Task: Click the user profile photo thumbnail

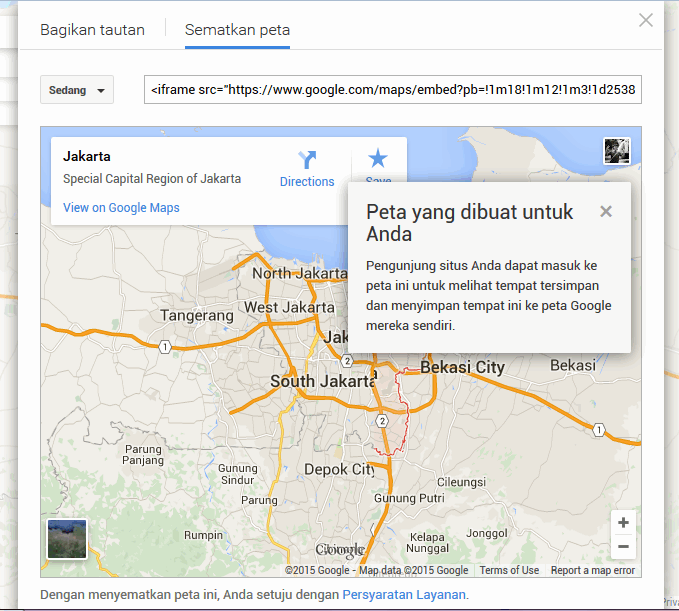Action: (x=617, y=151)
